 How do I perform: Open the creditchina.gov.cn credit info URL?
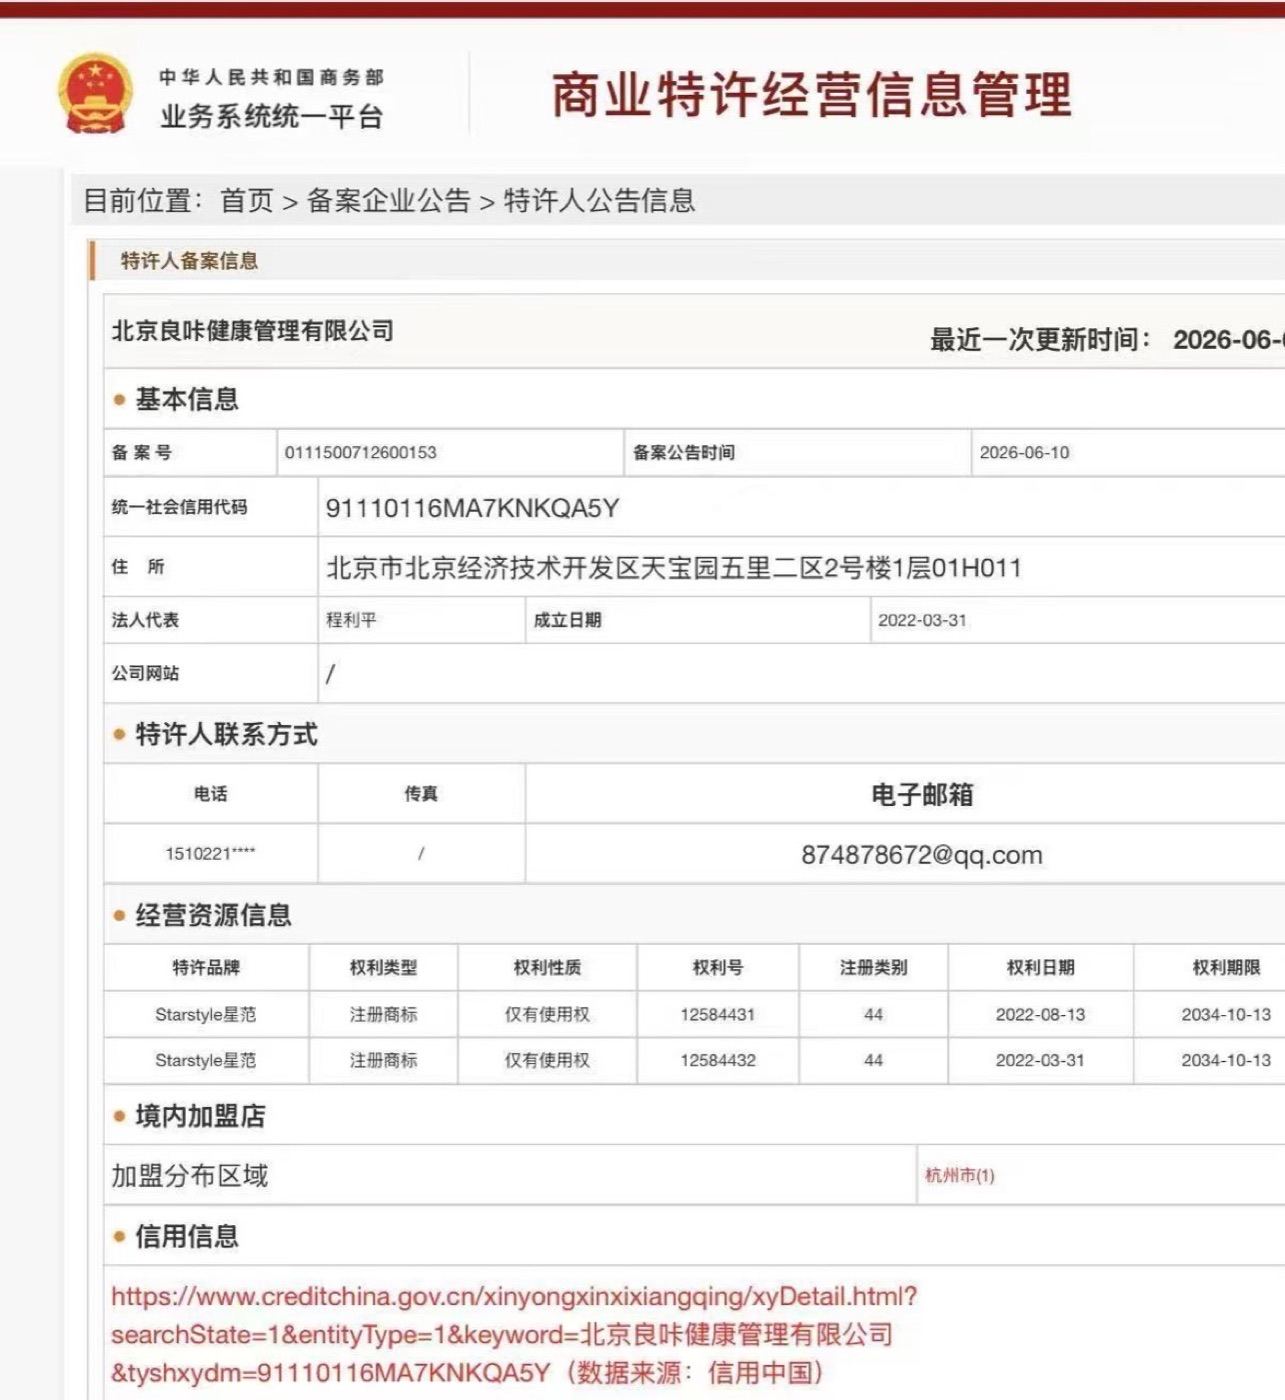click(514, 1334)
